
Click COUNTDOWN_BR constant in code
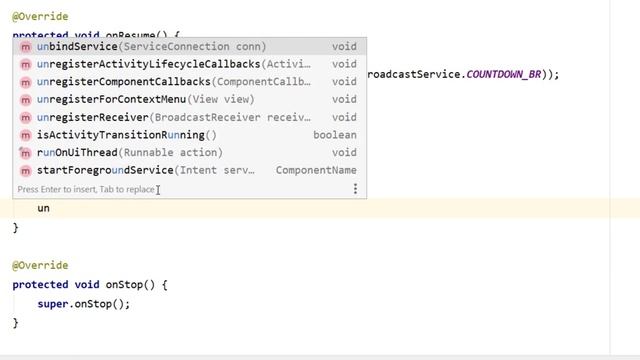tap(504, 74)
